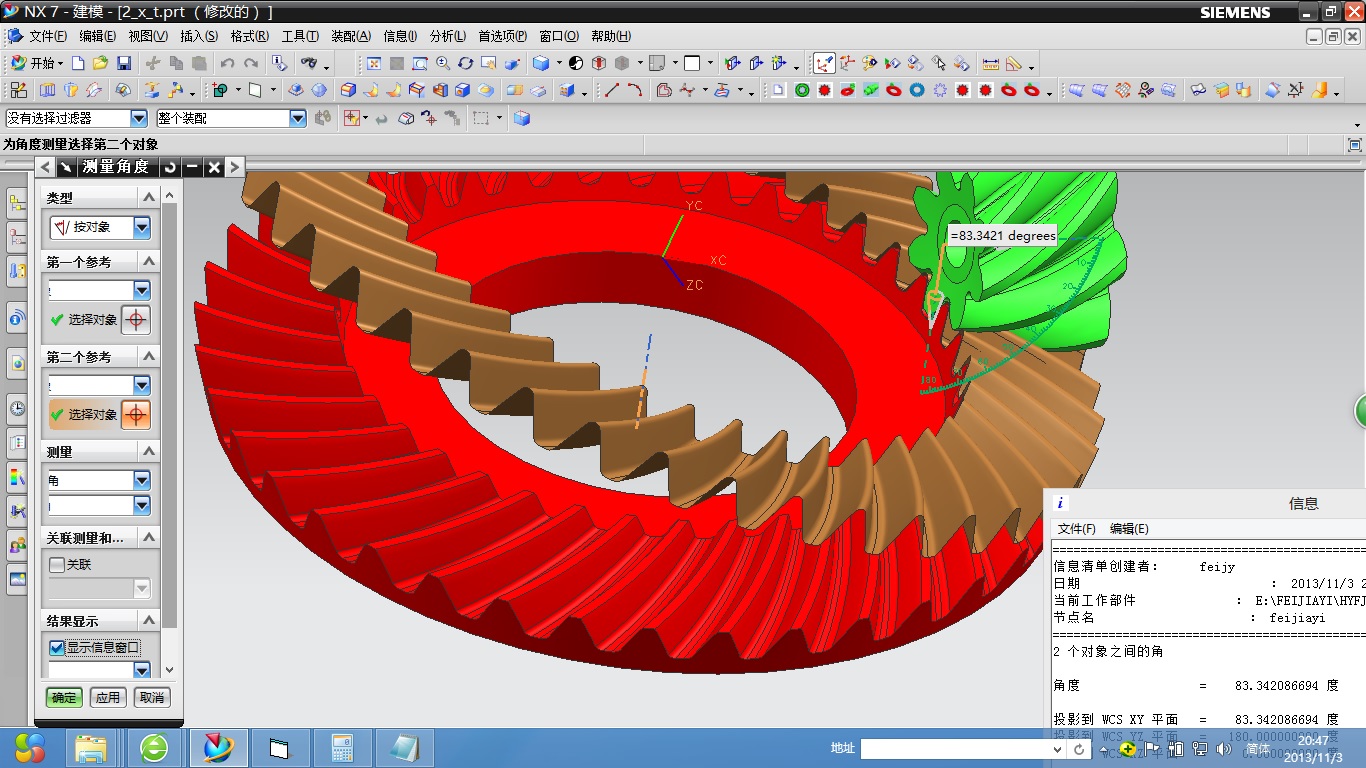Click the shaded cube rendering style icon
This screenshot has width=1366, height=768.
coord(541,63)
